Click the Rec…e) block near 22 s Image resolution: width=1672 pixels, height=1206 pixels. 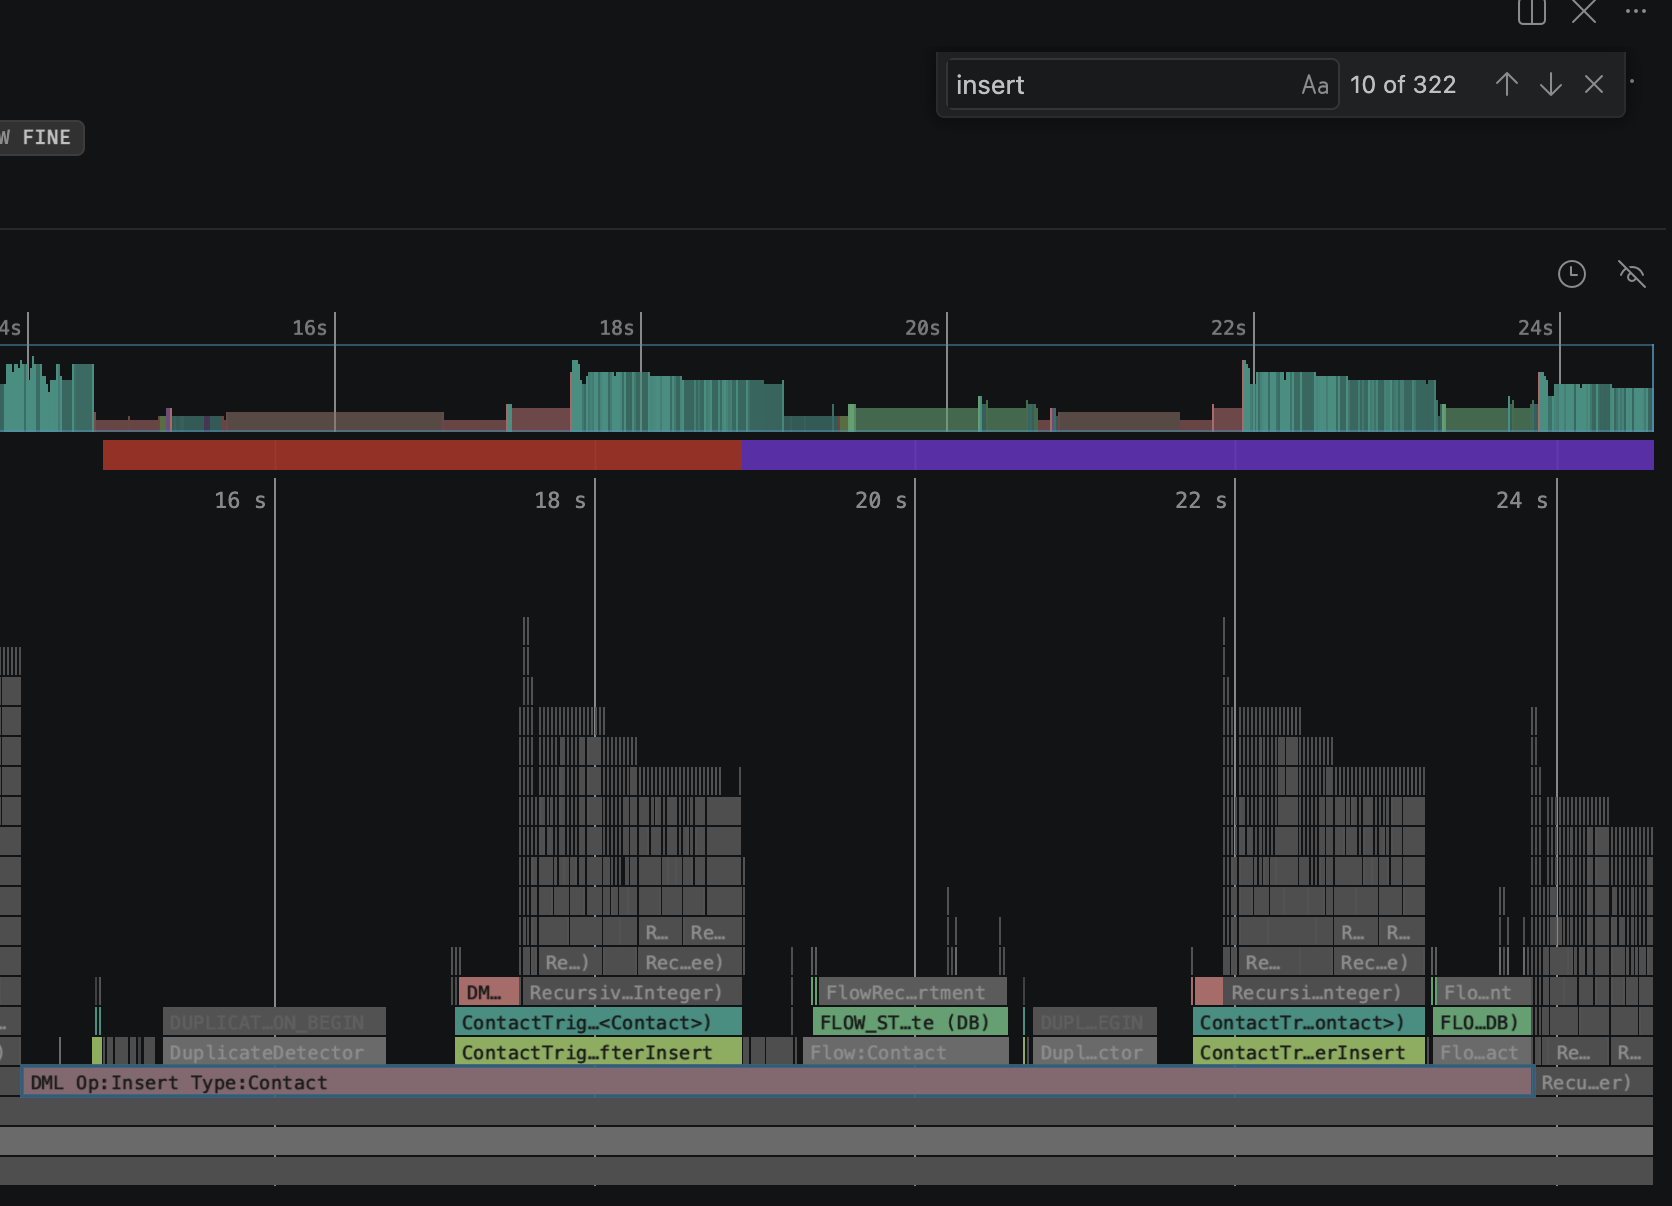(1381, 962)
